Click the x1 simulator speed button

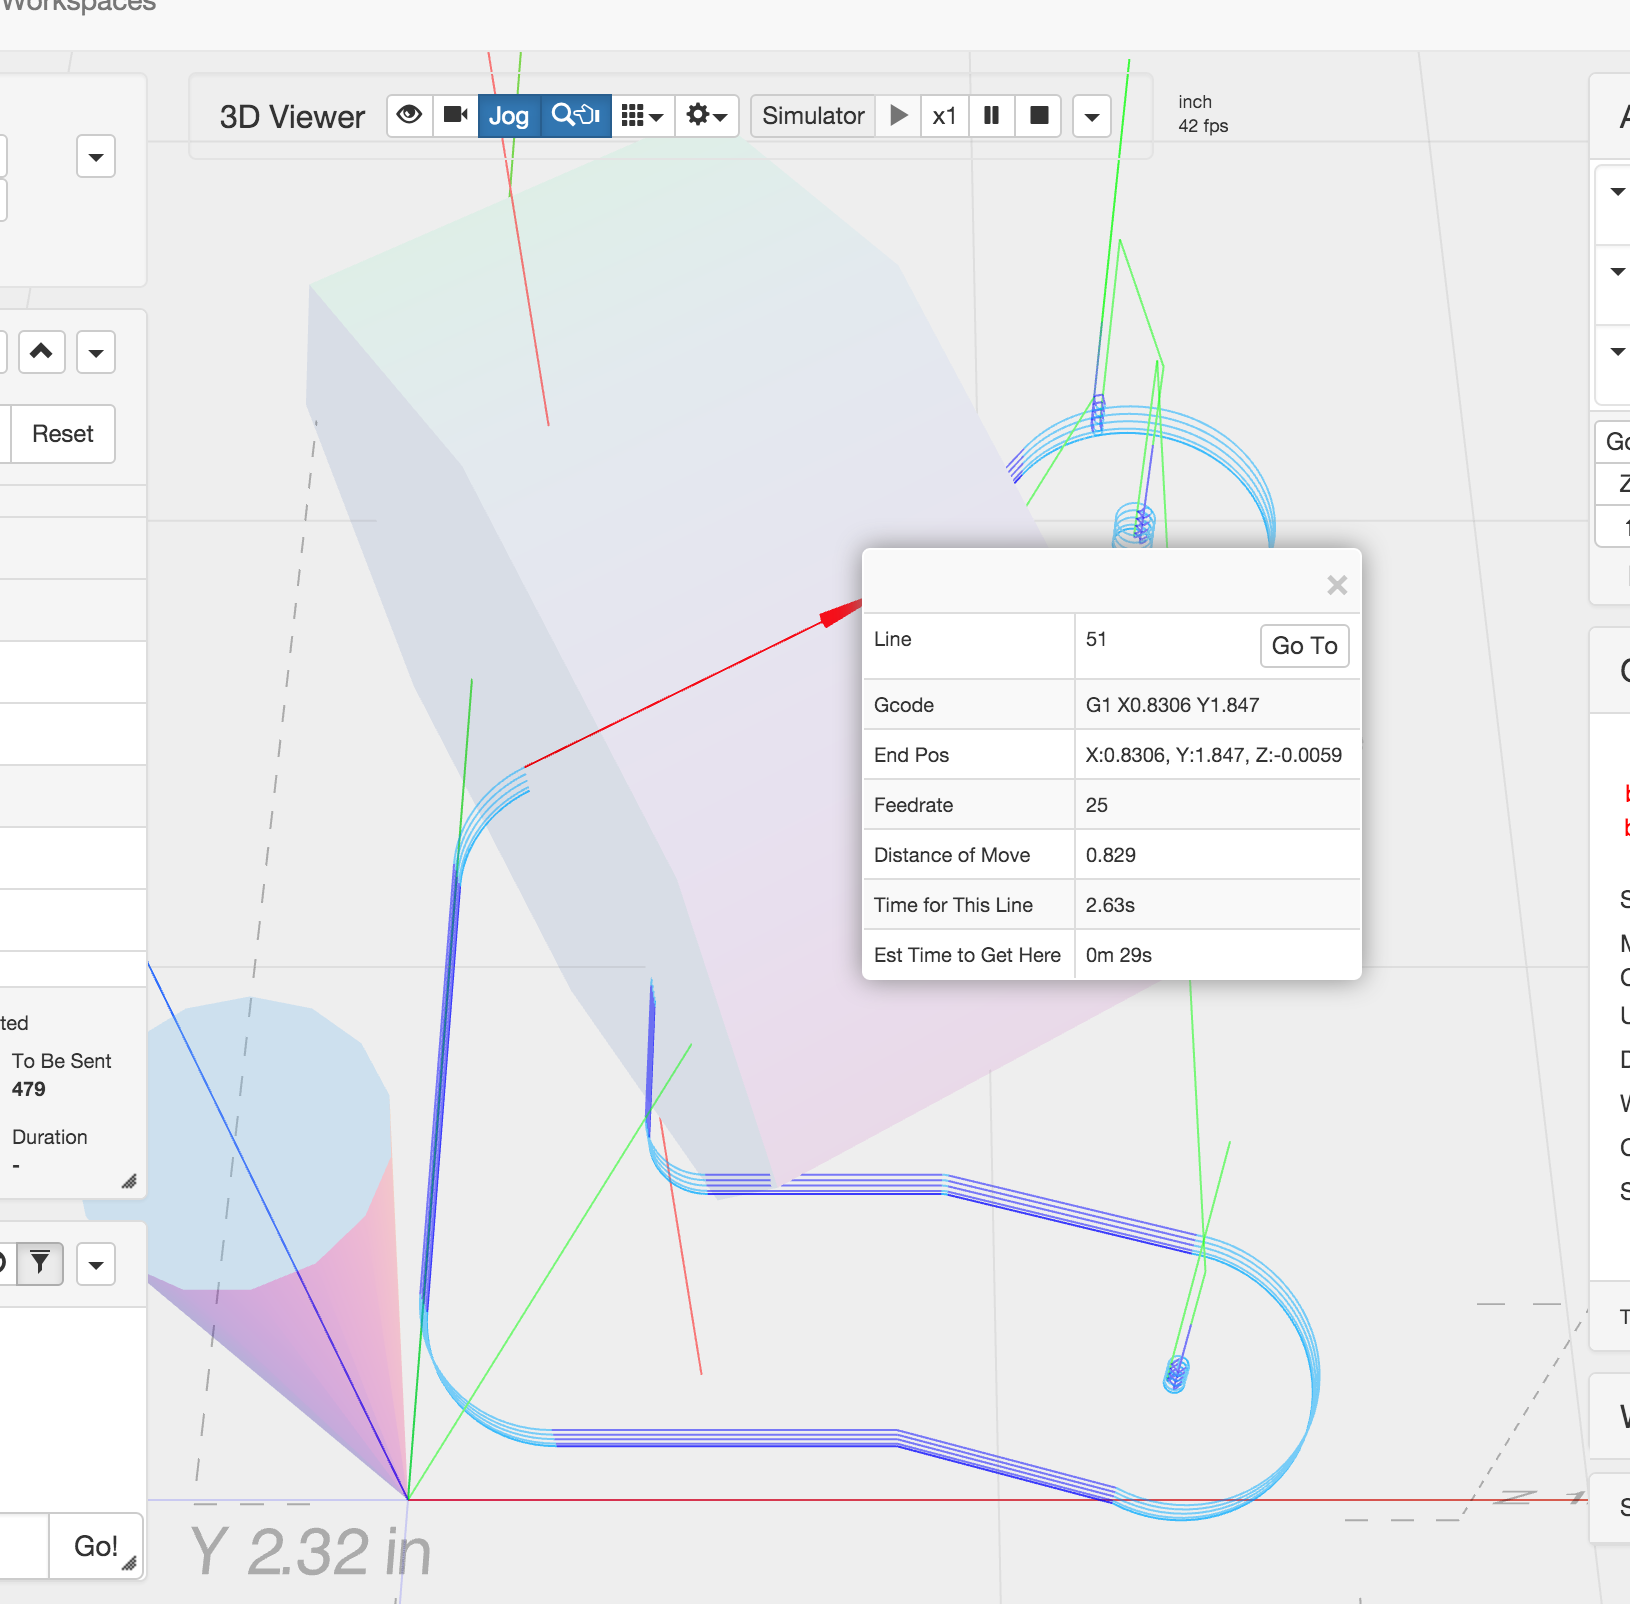(x=944, y=116)
